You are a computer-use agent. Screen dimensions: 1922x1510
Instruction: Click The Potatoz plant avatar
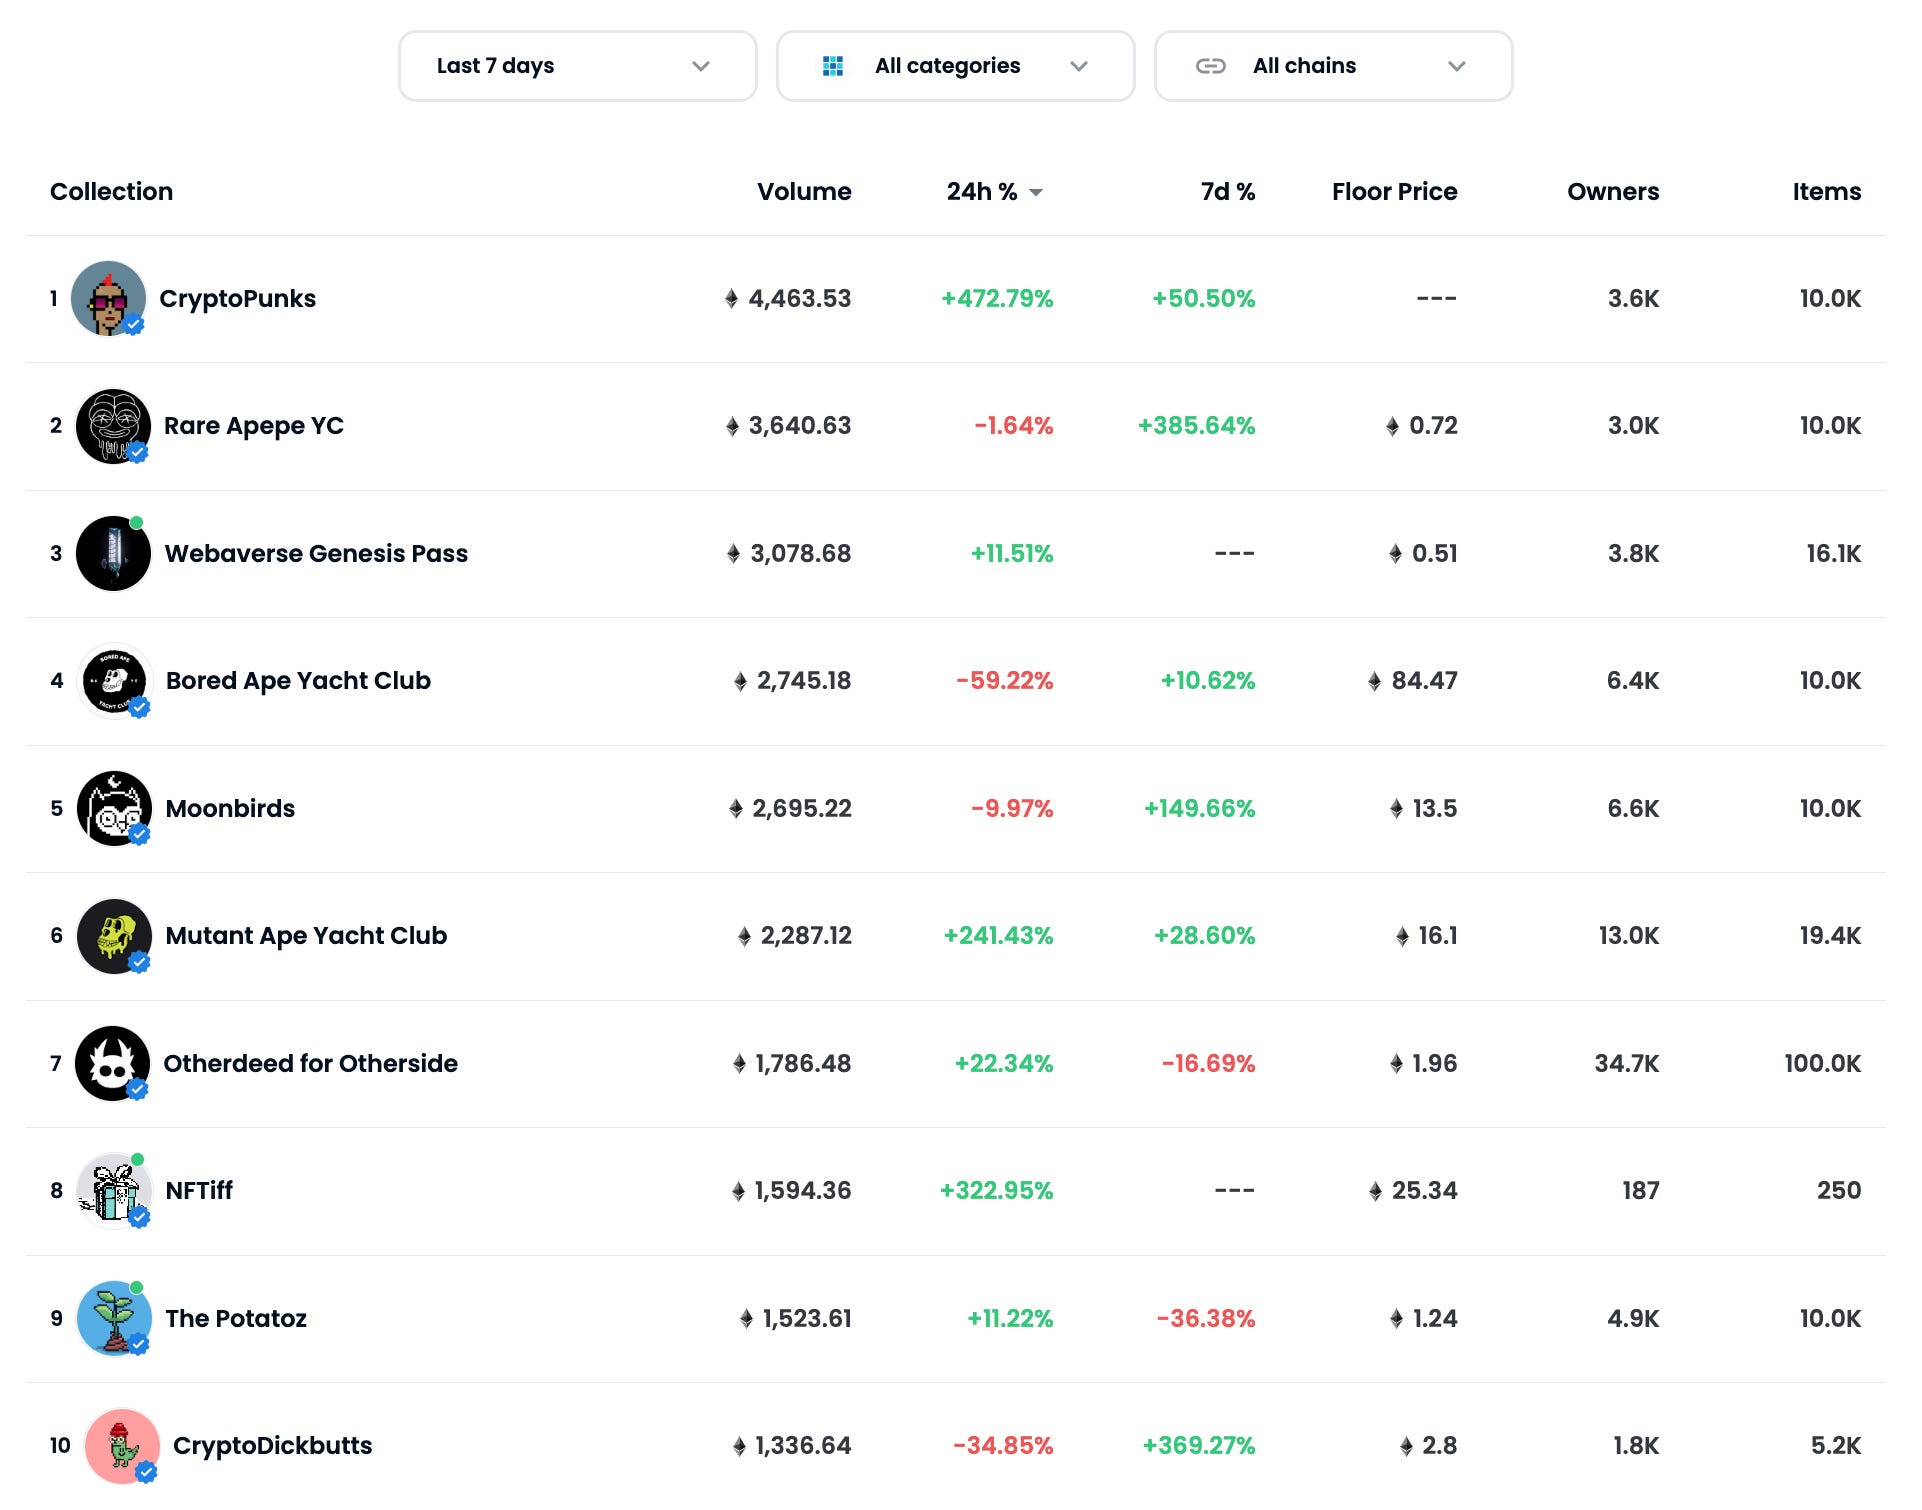coord(113,1319)
